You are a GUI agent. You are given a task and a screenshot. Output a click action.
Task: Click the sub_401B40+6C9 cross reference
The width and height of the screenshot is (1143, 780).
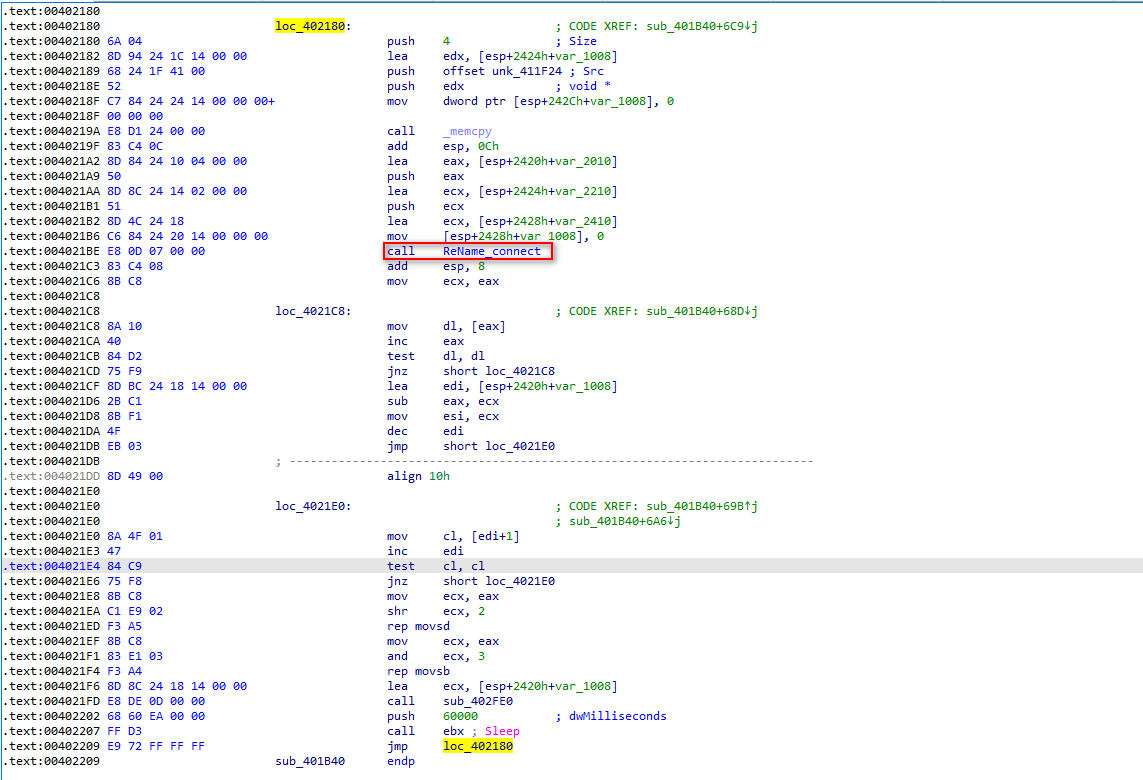click(x=697, y=26)
